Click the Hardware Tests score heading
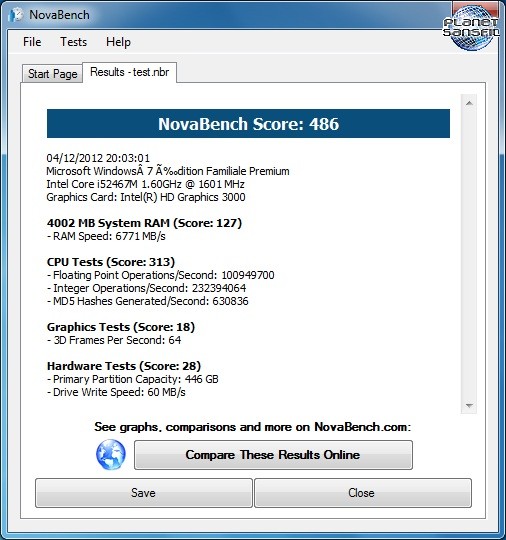The height and width of the screenshot is (540, 506). (124, 366)
